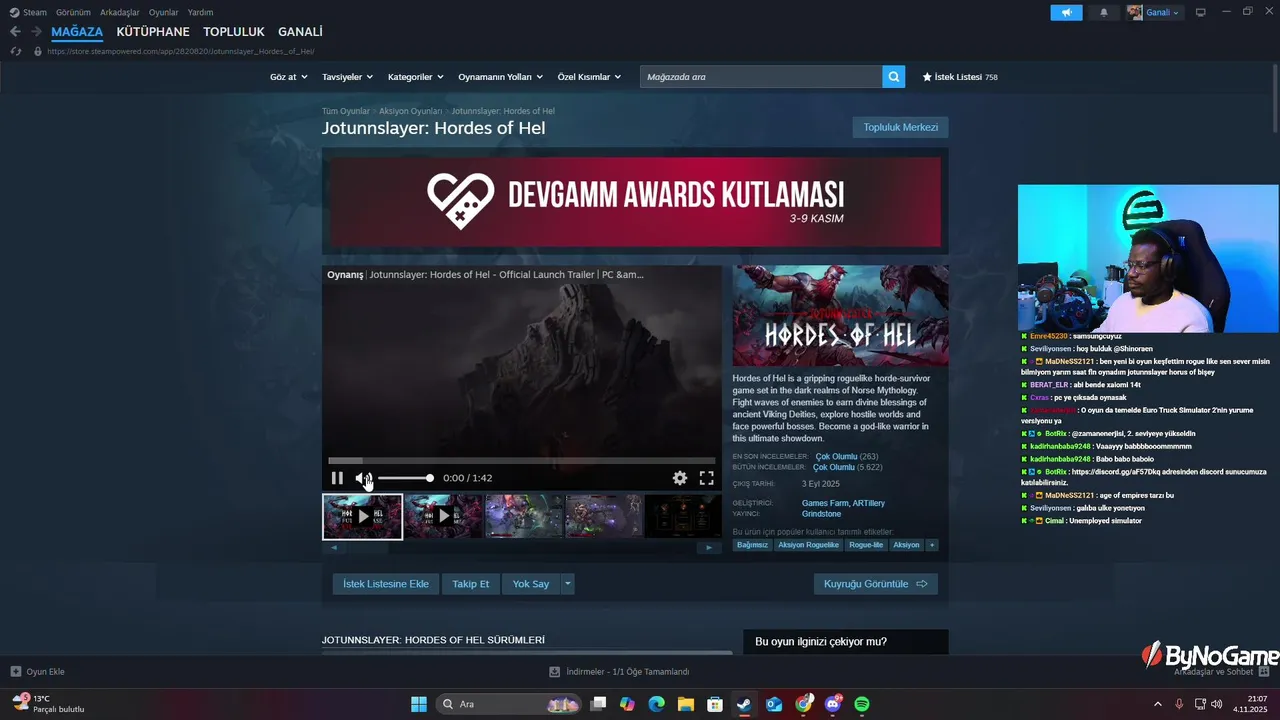The height and width of the screenshot is (720, 1280).
Task: Click the plus button after tags
Action: pos(932,545)
